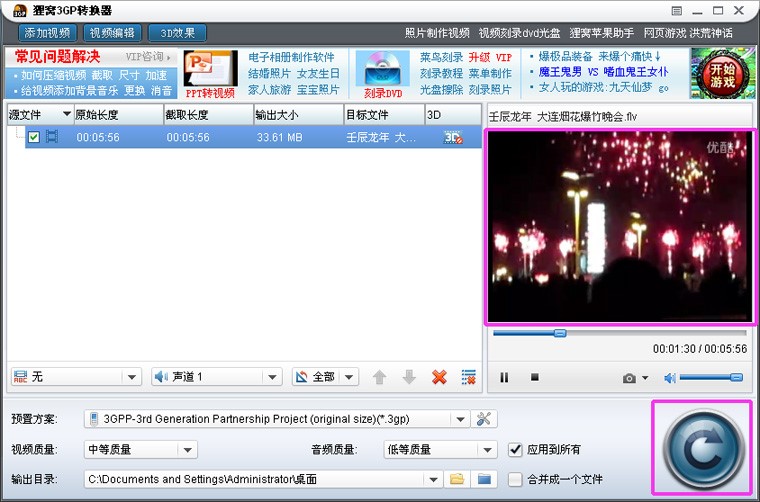760x502 pixels.
Task: Move selected file up in list
Action: (x=379, y=377)
